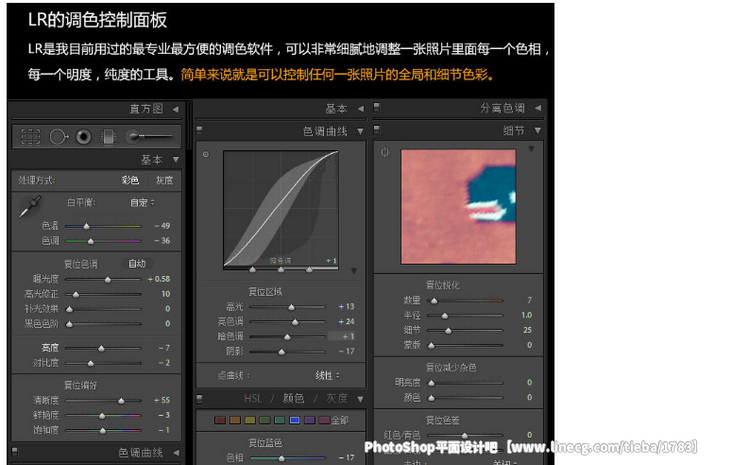Click the 暗色调 value field +1
This screenshot has height=465, width=750.
[342, 336]
